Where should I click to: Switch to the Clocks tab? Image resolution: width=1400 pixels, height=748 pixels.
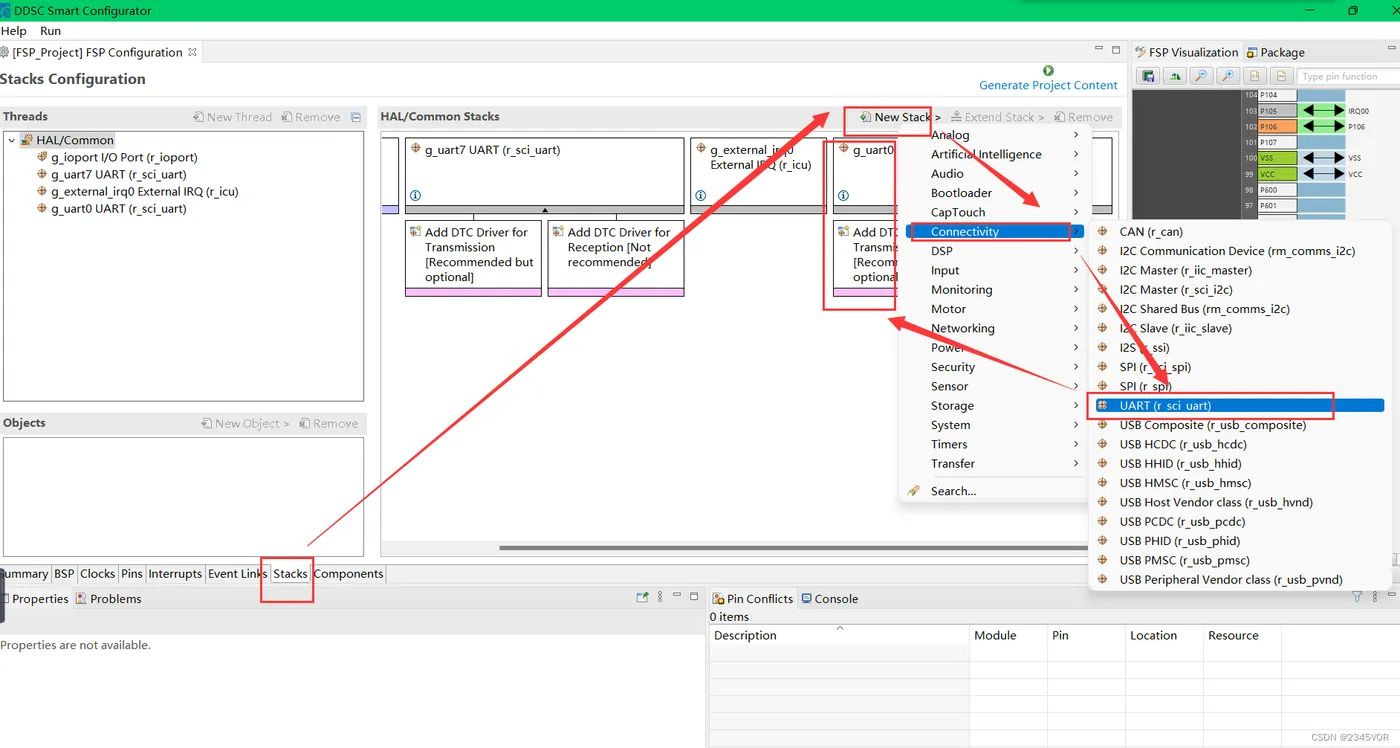pos(98,574)
